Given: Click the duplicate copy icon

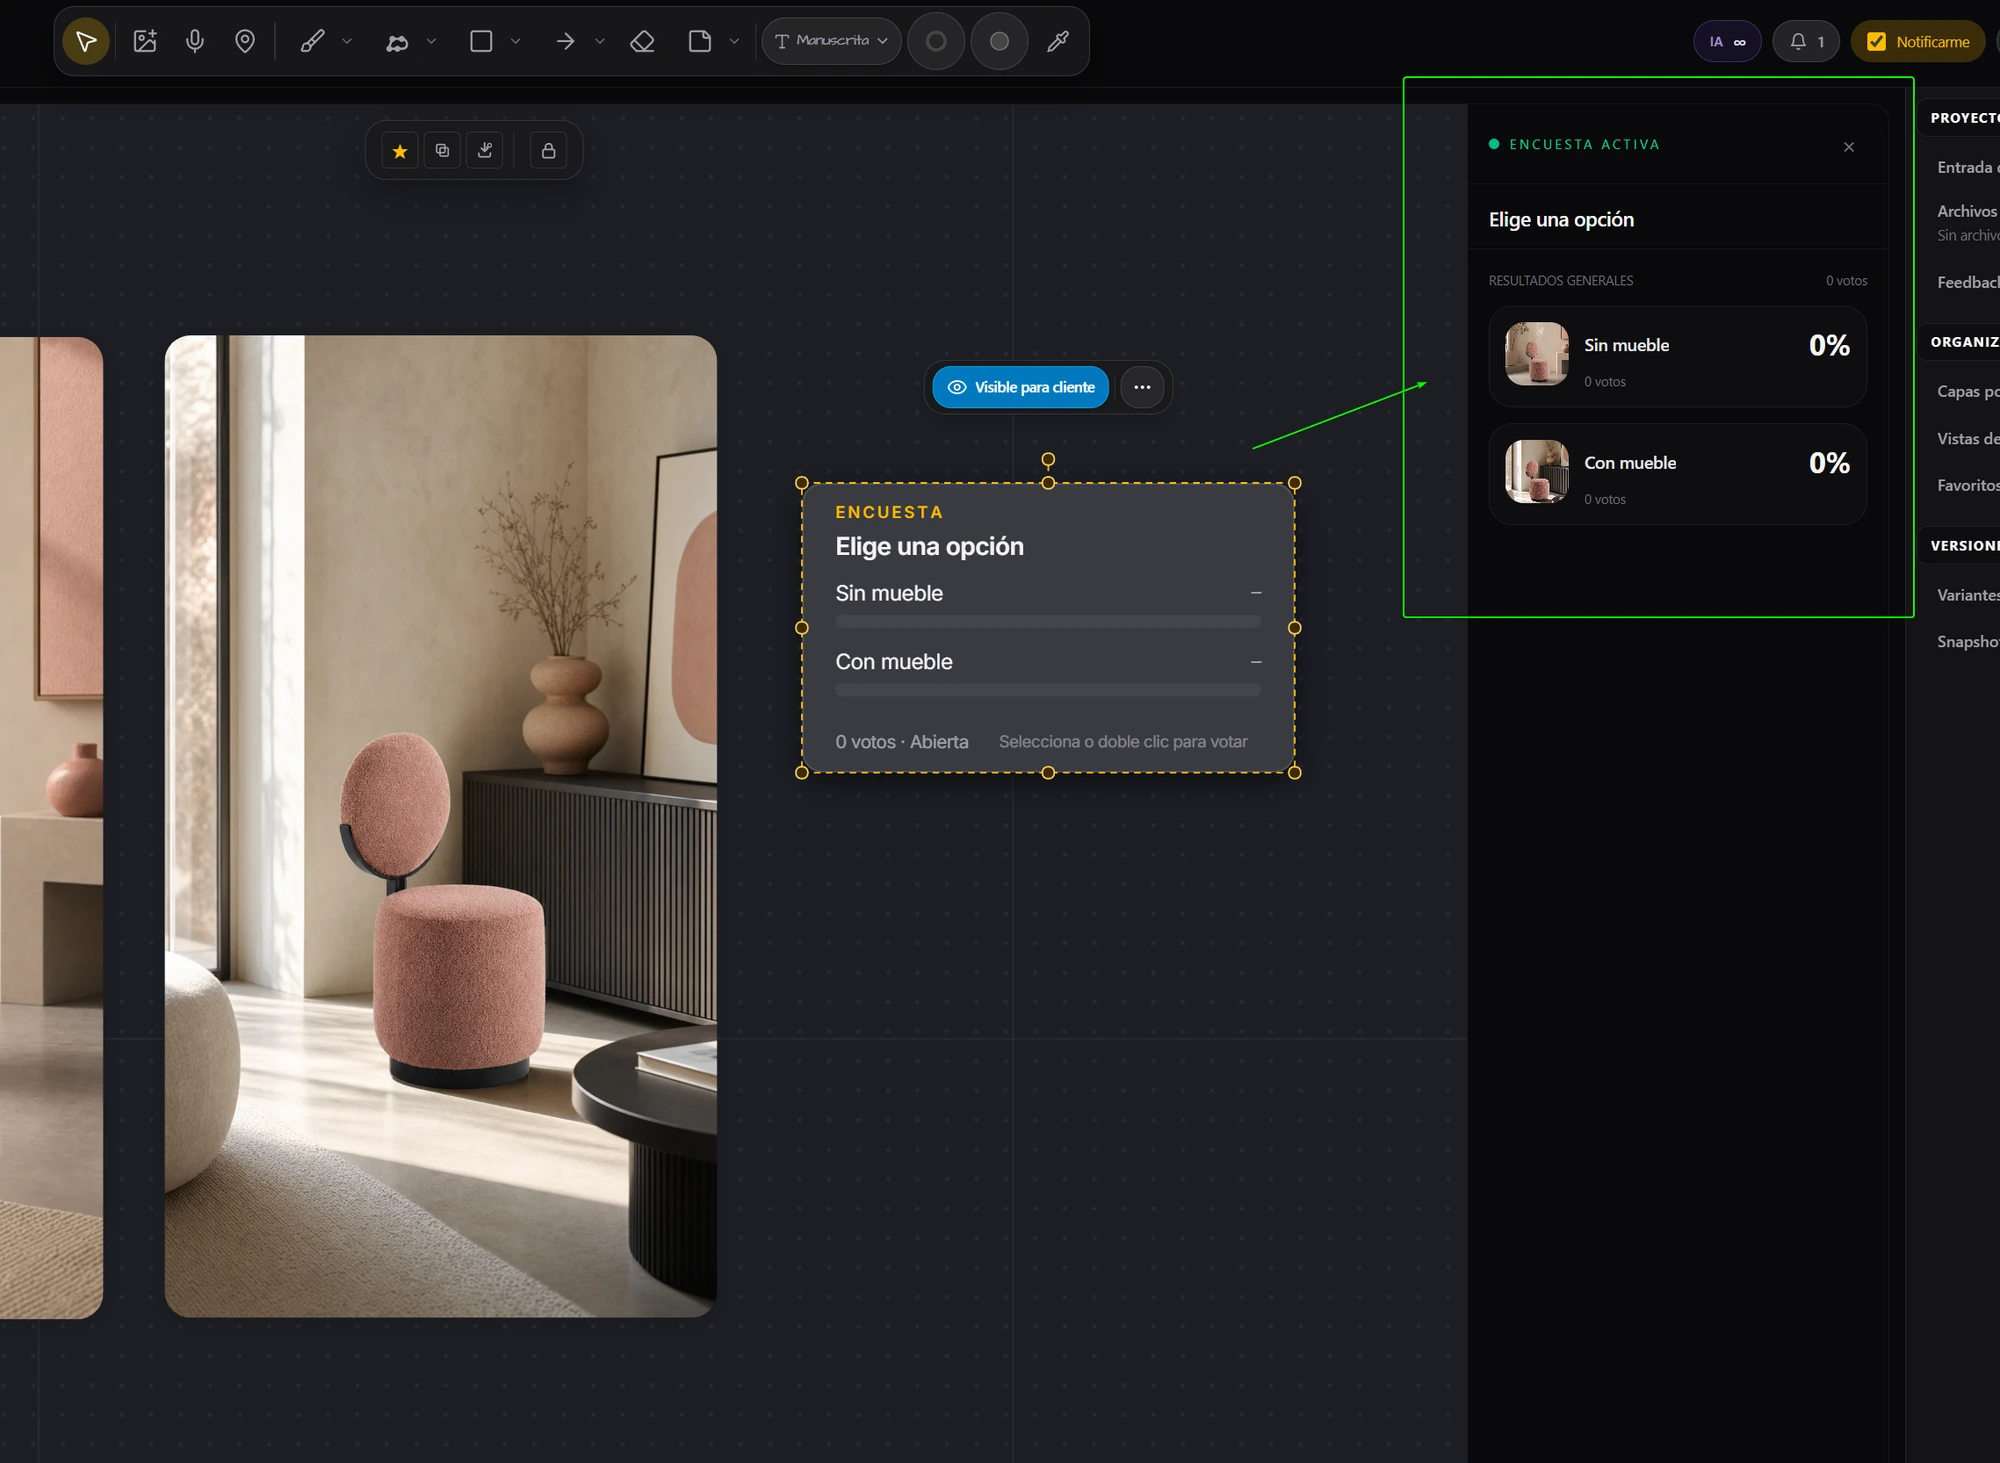Looking at the screenshot, I should click(x=442, y=151).
